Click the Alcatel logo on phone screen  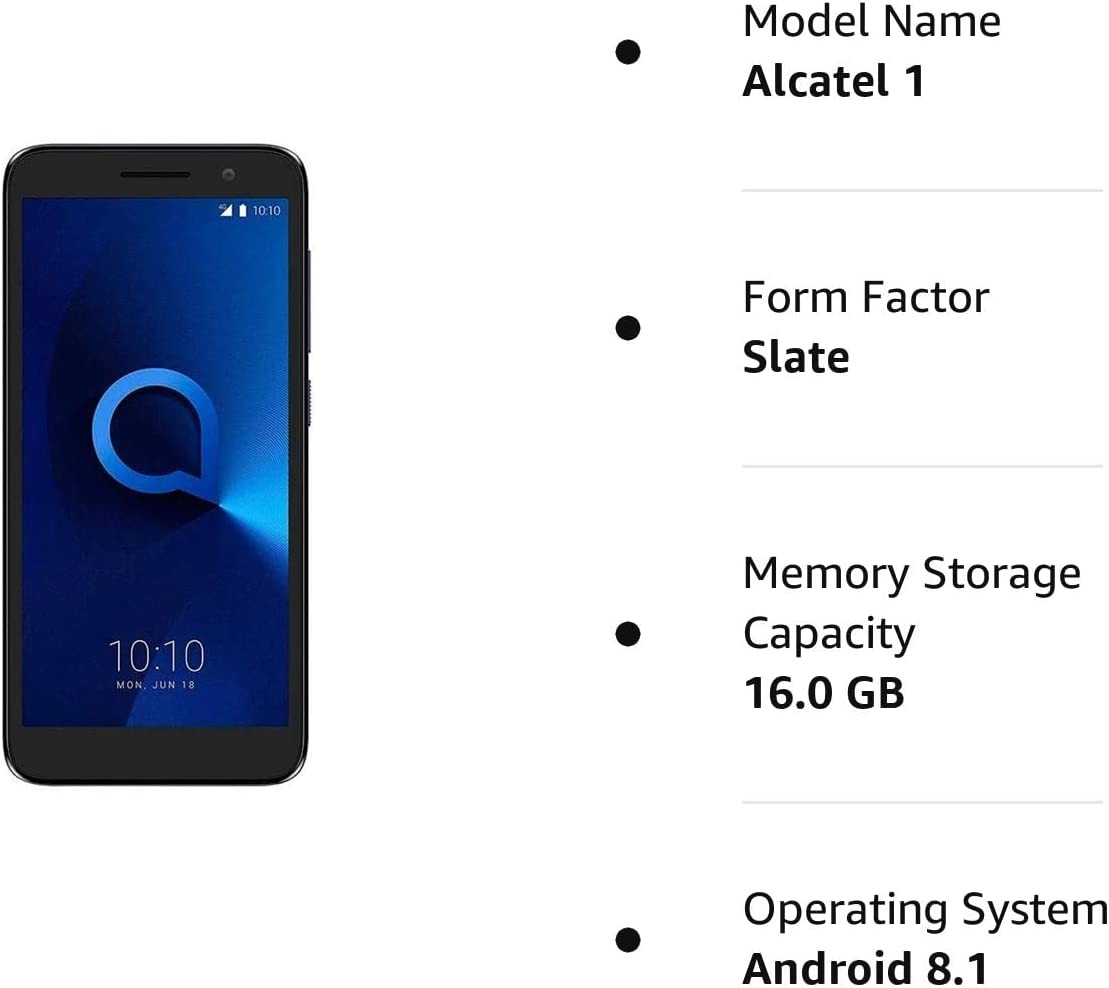[x=156, y=436]
